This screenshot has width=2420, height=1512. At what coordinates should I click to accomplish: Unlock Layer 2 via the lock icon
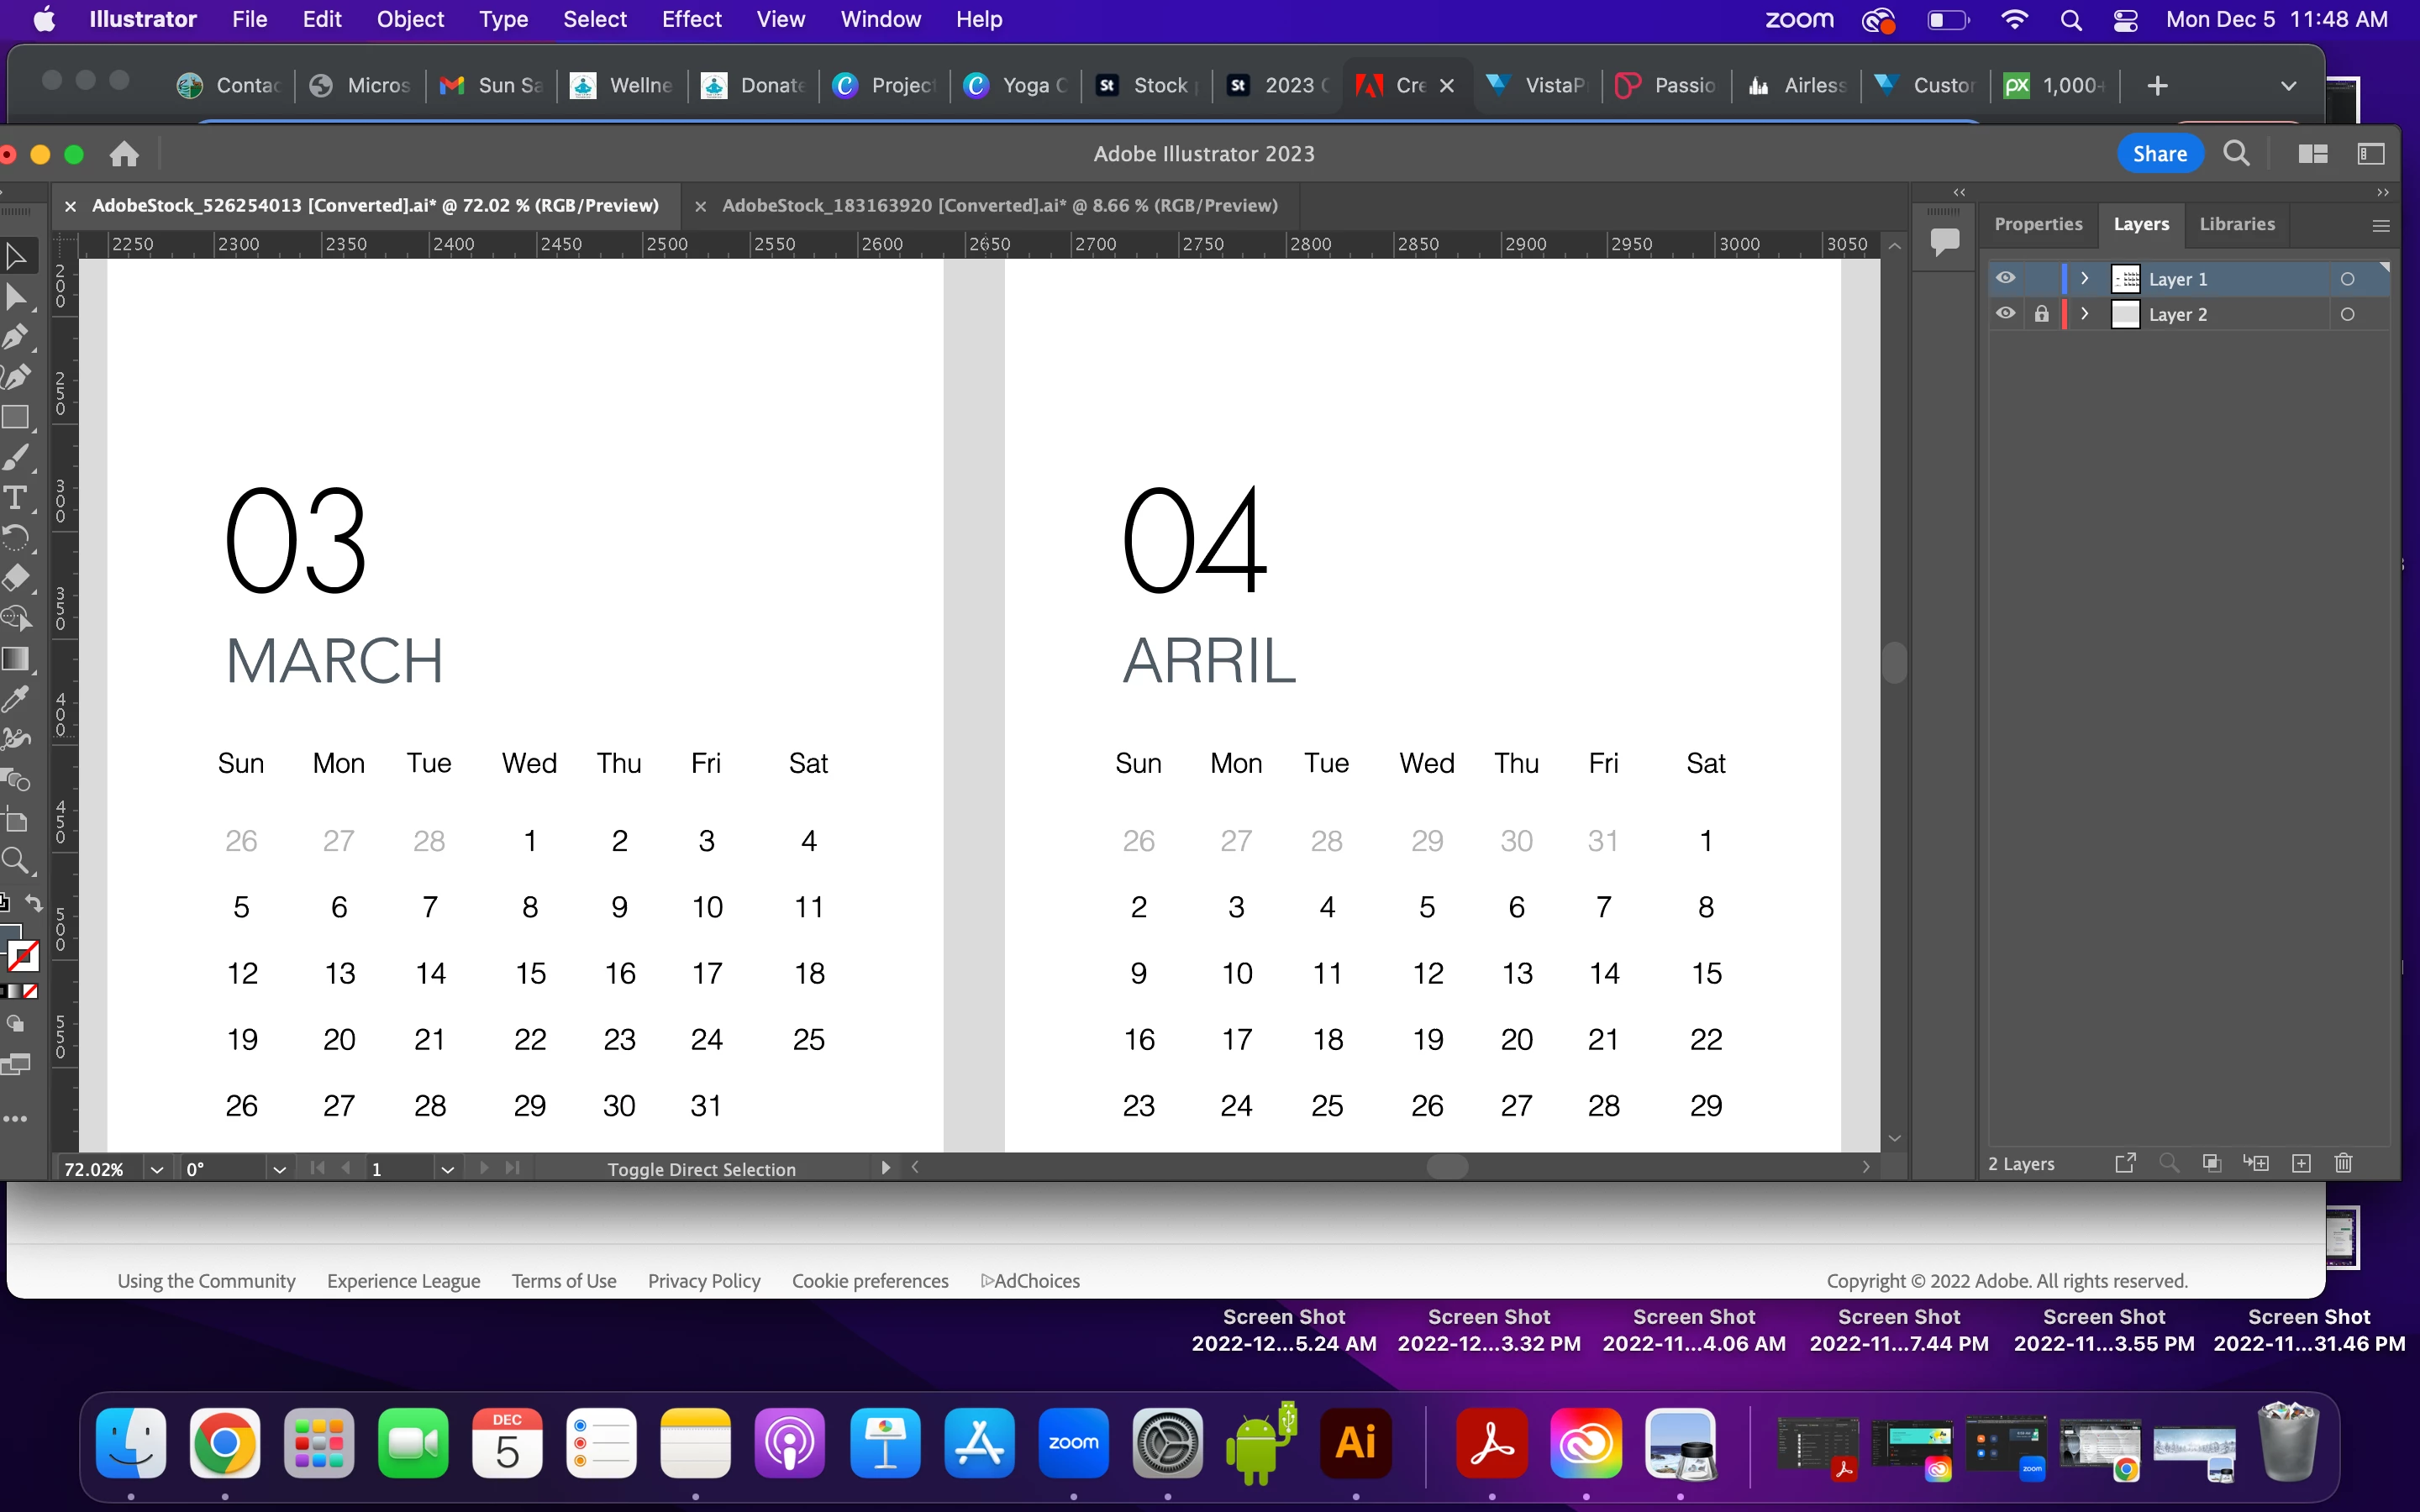(2041, 314)
